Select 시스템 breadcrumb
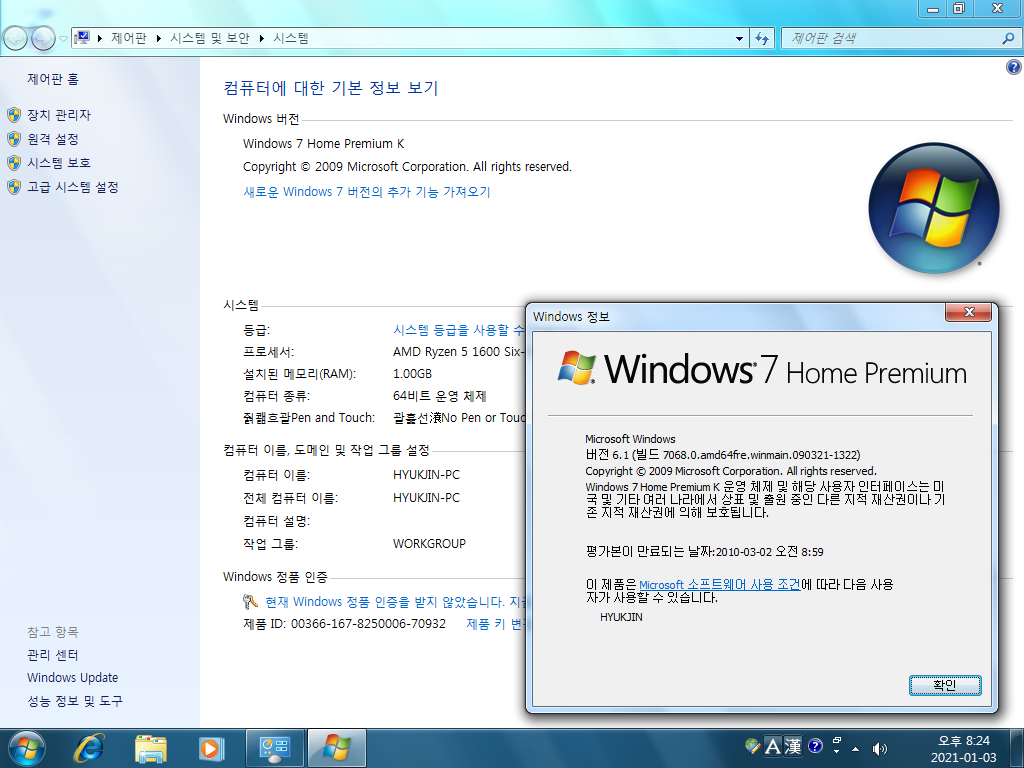Viewport: 1024px width, 768px height. point(291,38)
